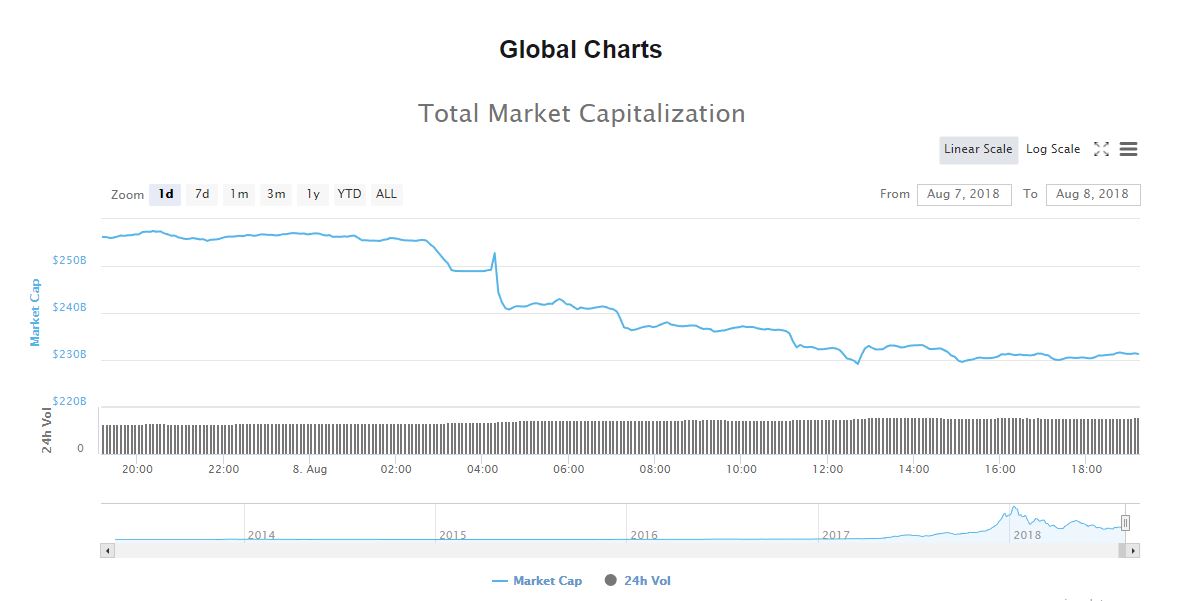Click the right scroll arrow of navigator
The height and width of the screenshot is (601, 1185).
[x=1133, y=550]
